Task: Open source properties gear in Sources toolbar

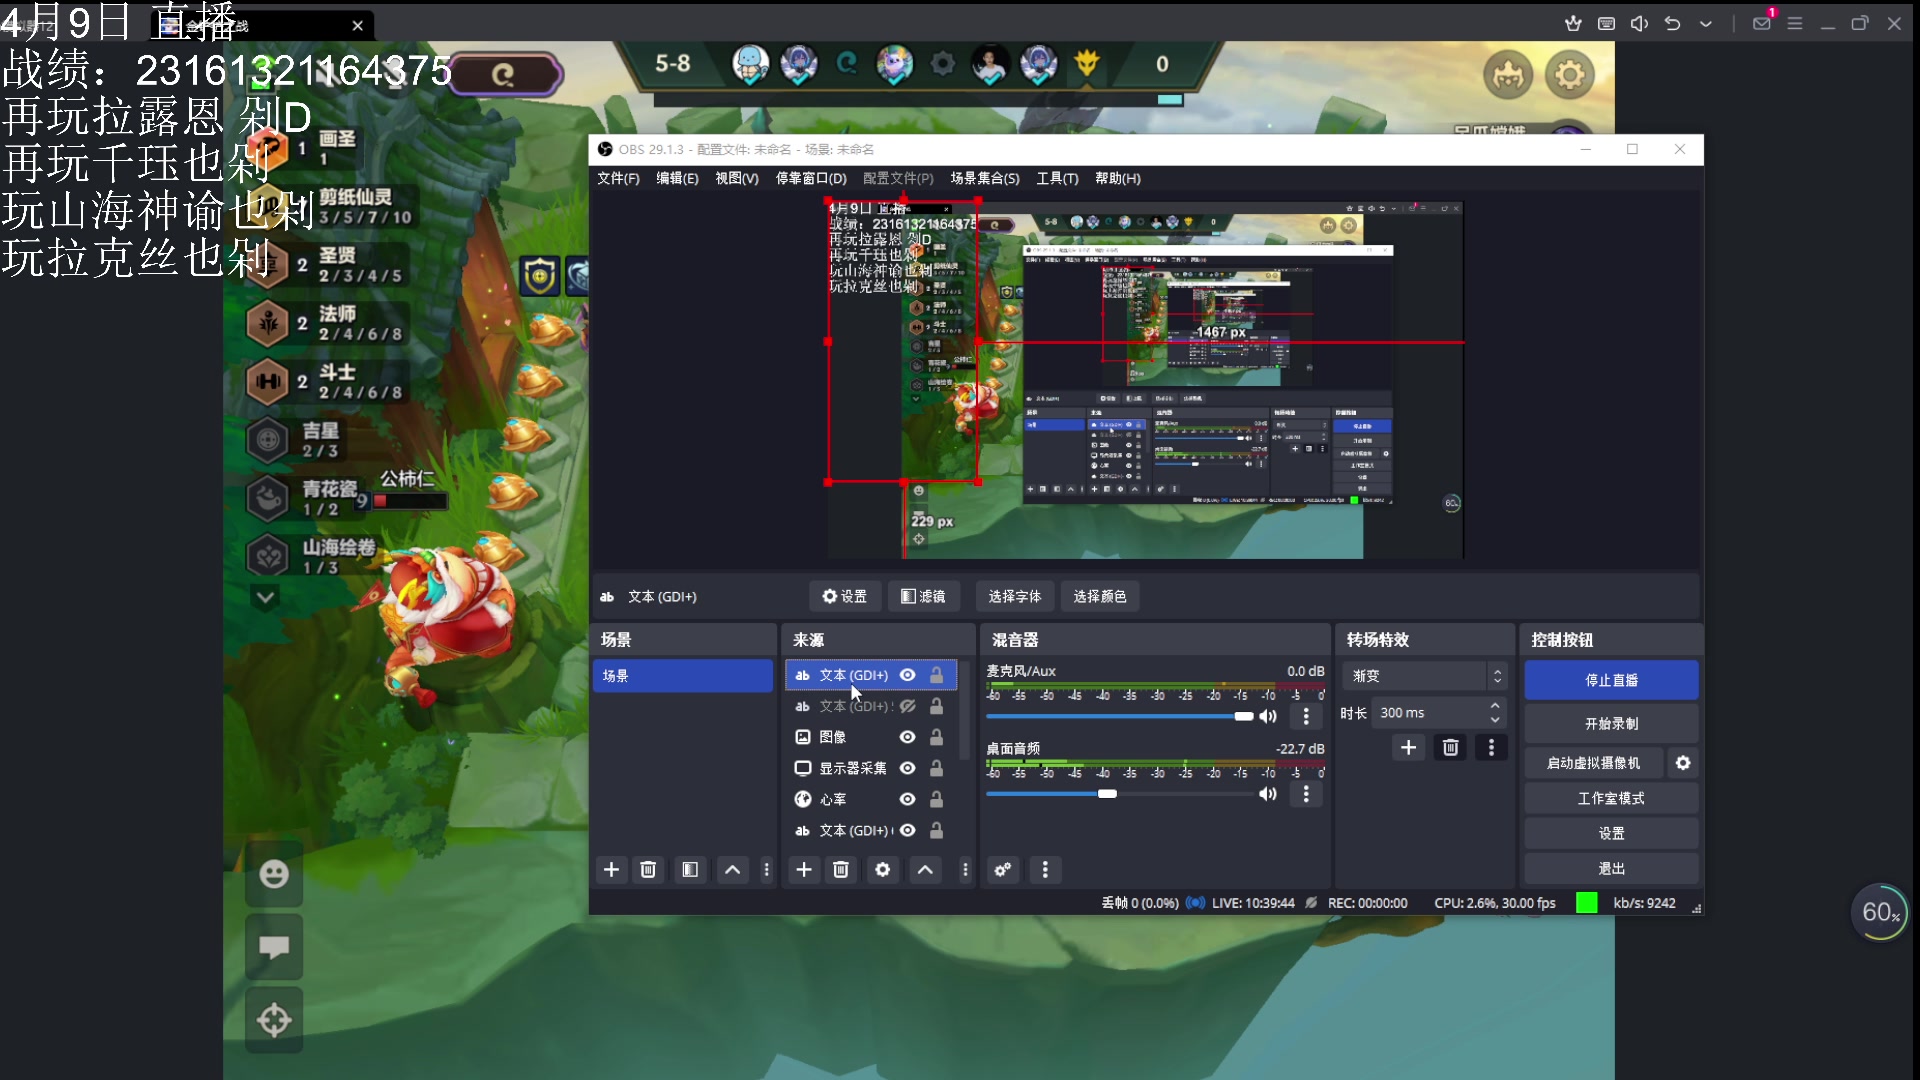Action: [882, 870]
